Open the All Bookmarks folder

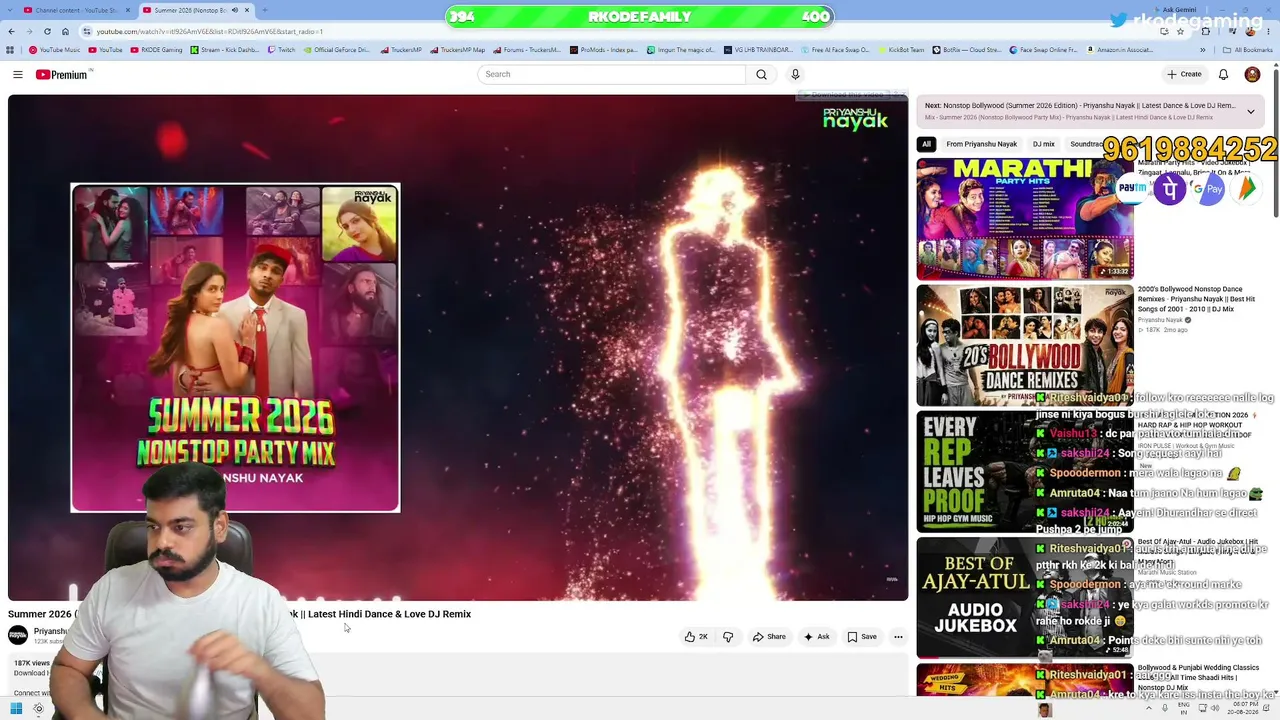coord(1247,50)
